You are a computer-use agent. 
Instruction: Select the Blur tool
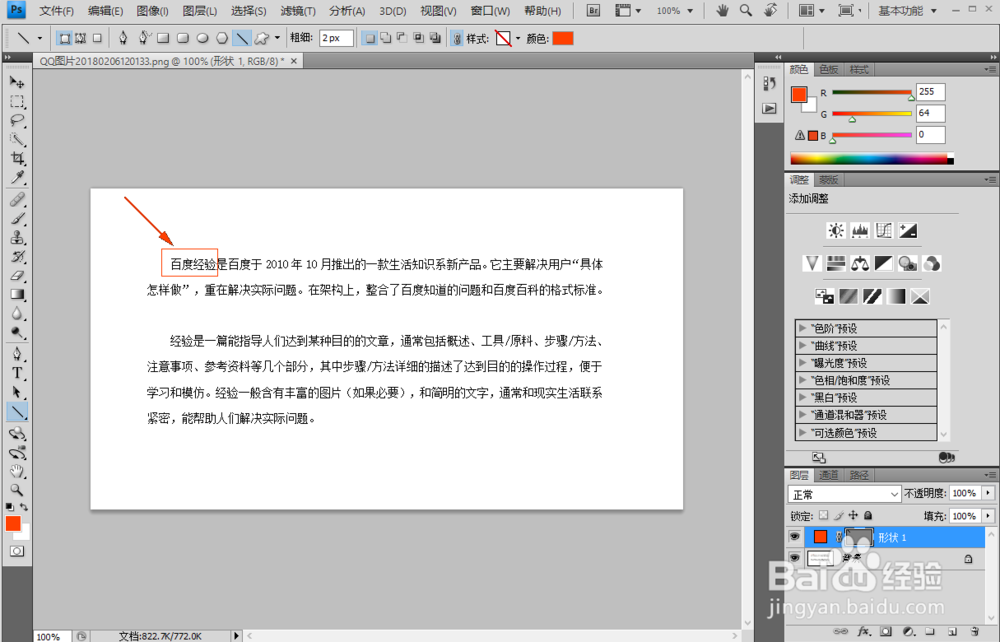(17, 314)
